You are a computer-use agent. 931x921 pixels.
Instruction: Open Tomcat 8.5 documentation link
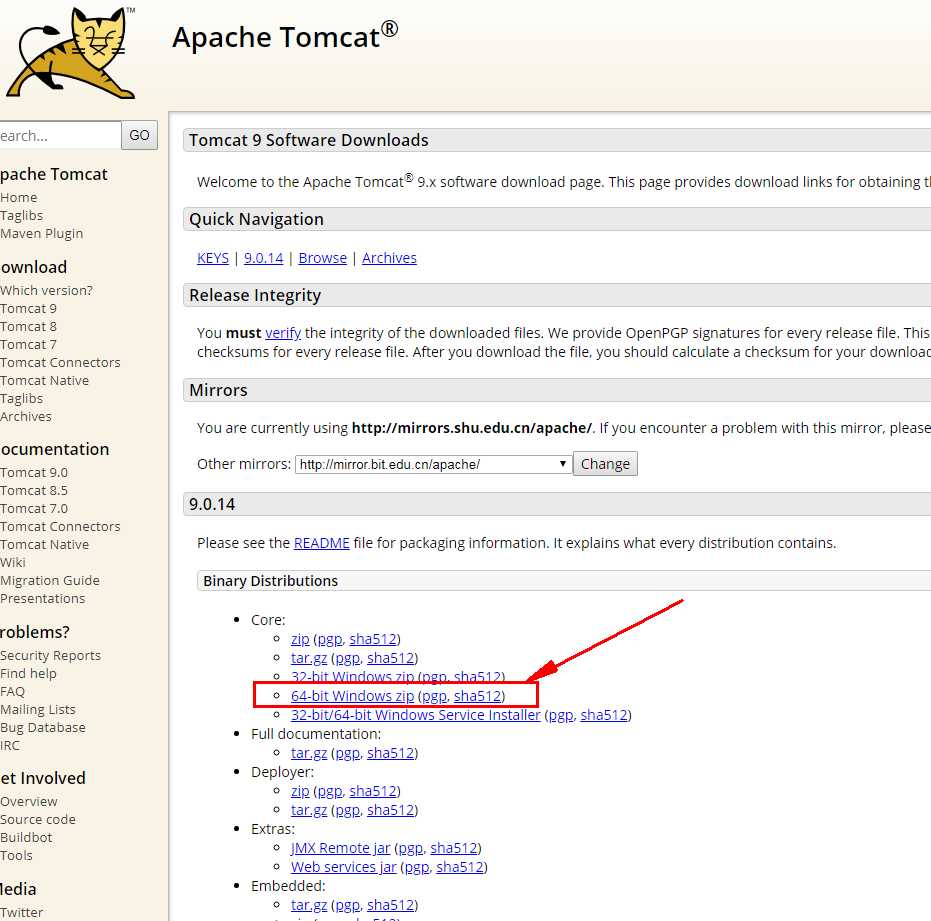[34, 491]
